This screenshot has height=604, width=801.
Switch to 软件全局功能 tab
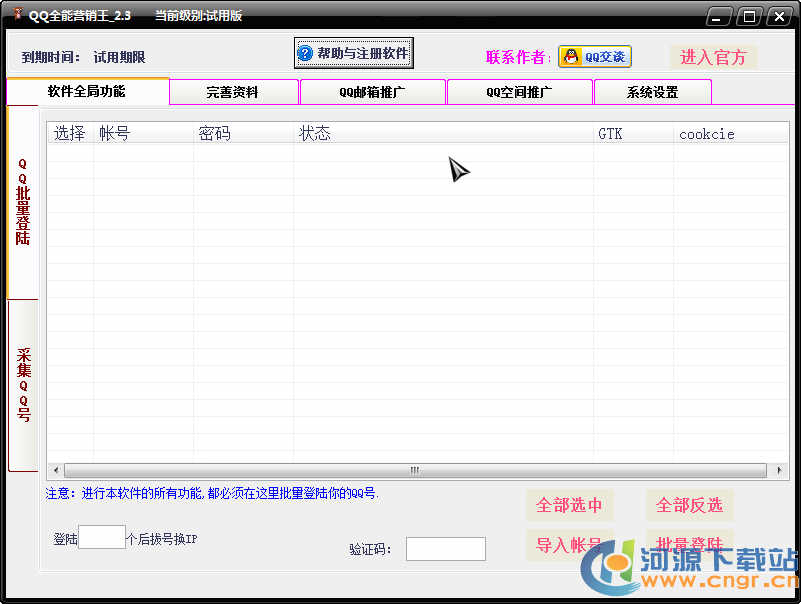[x=87, y=91]
